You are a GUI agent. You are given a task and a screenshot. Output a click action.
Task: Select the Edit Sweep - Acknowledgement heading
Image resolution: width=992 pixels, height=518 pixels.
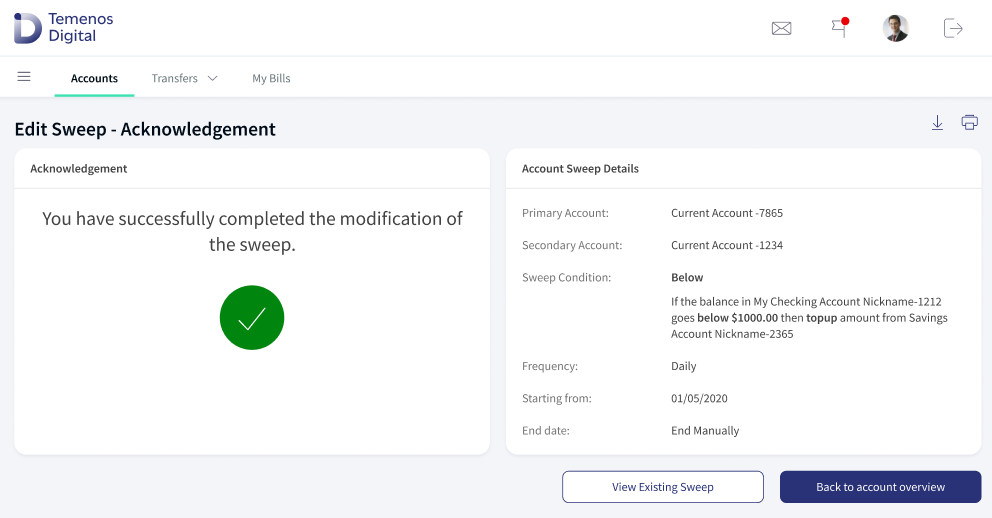point(145,130)
